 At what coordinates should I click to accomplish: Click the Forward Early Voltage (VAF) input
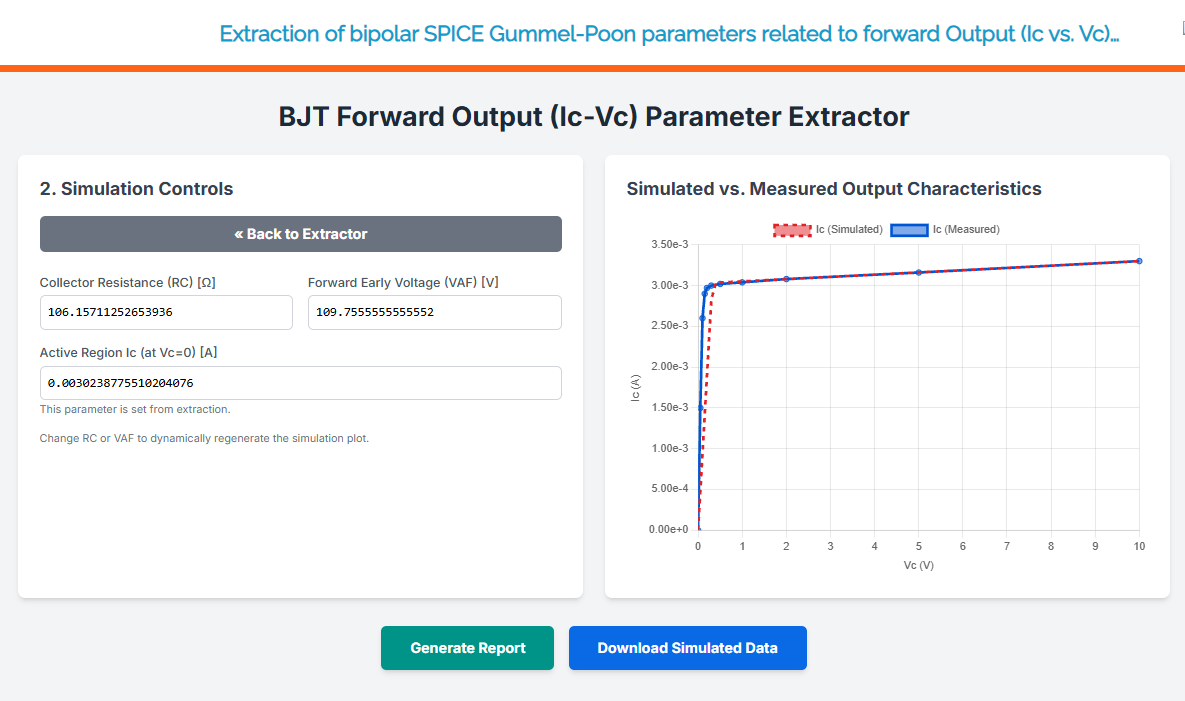pos(434,312)
